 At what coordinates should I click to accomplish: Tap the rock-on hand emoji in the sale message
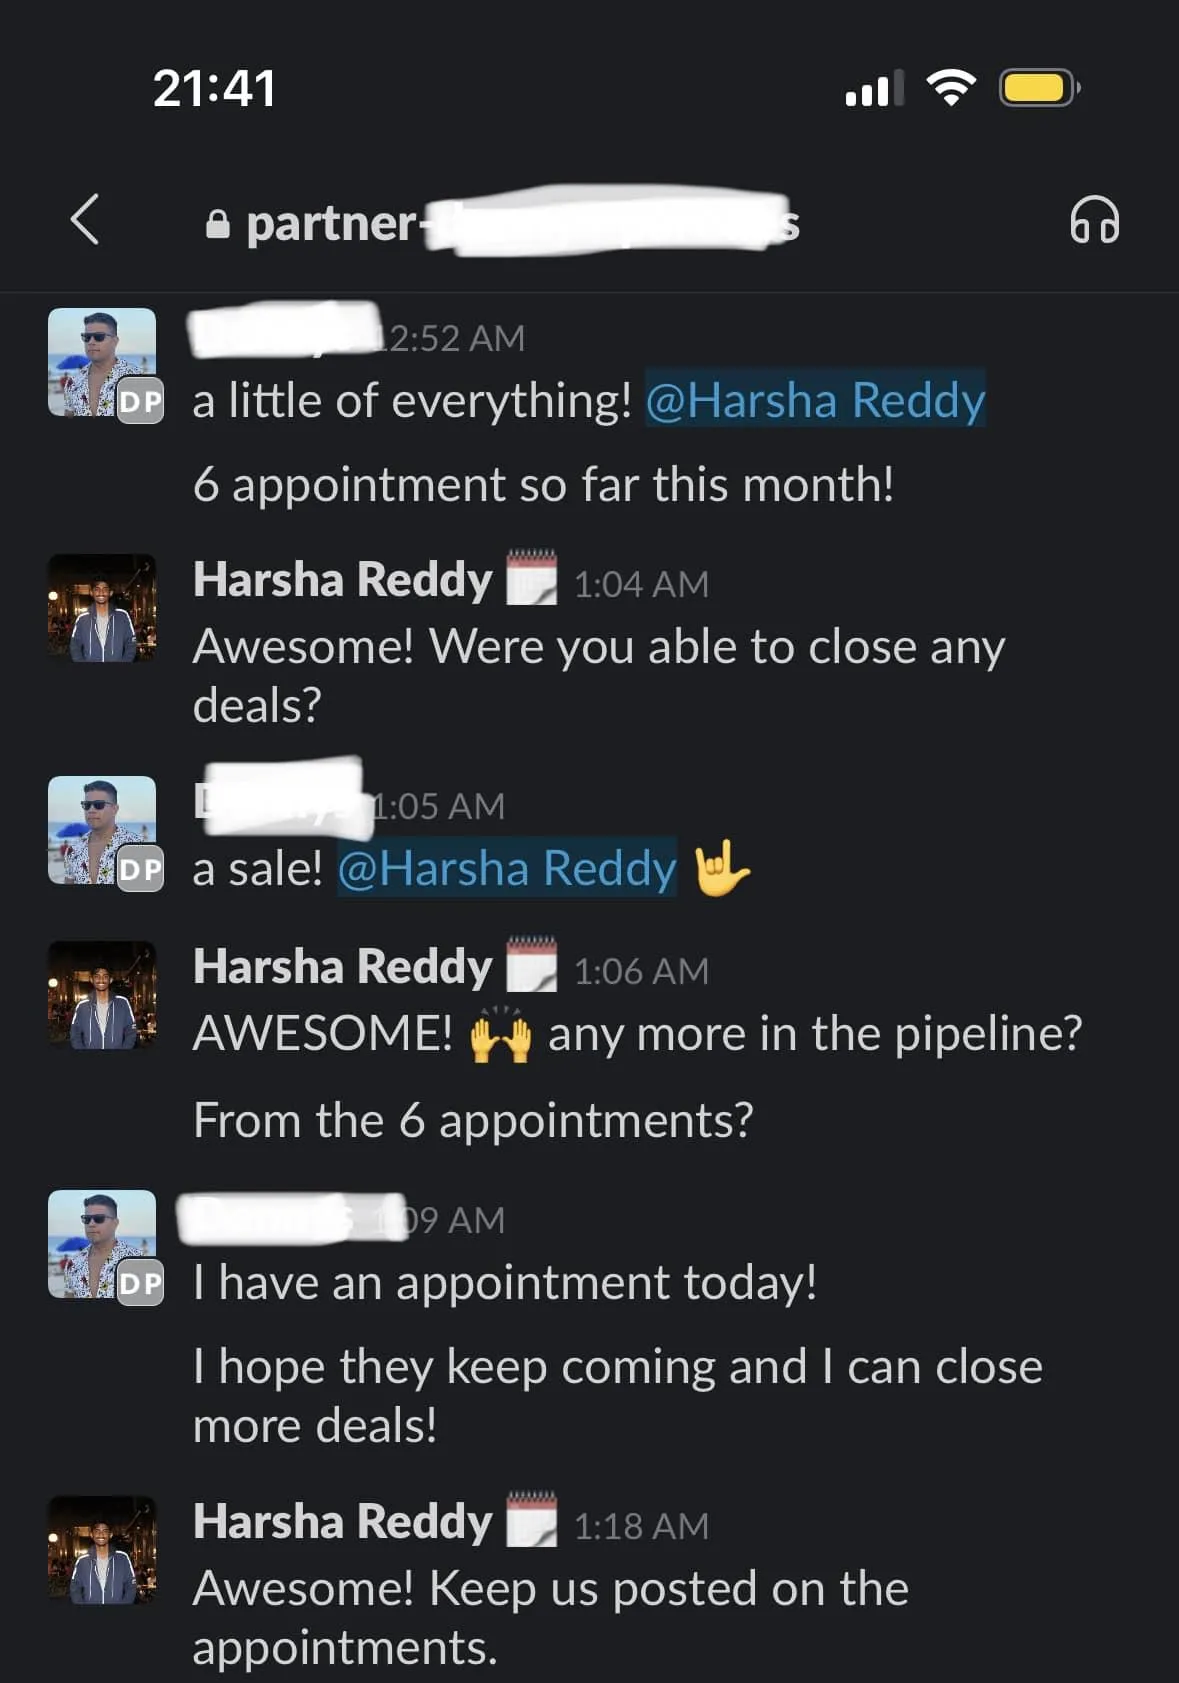721,868
